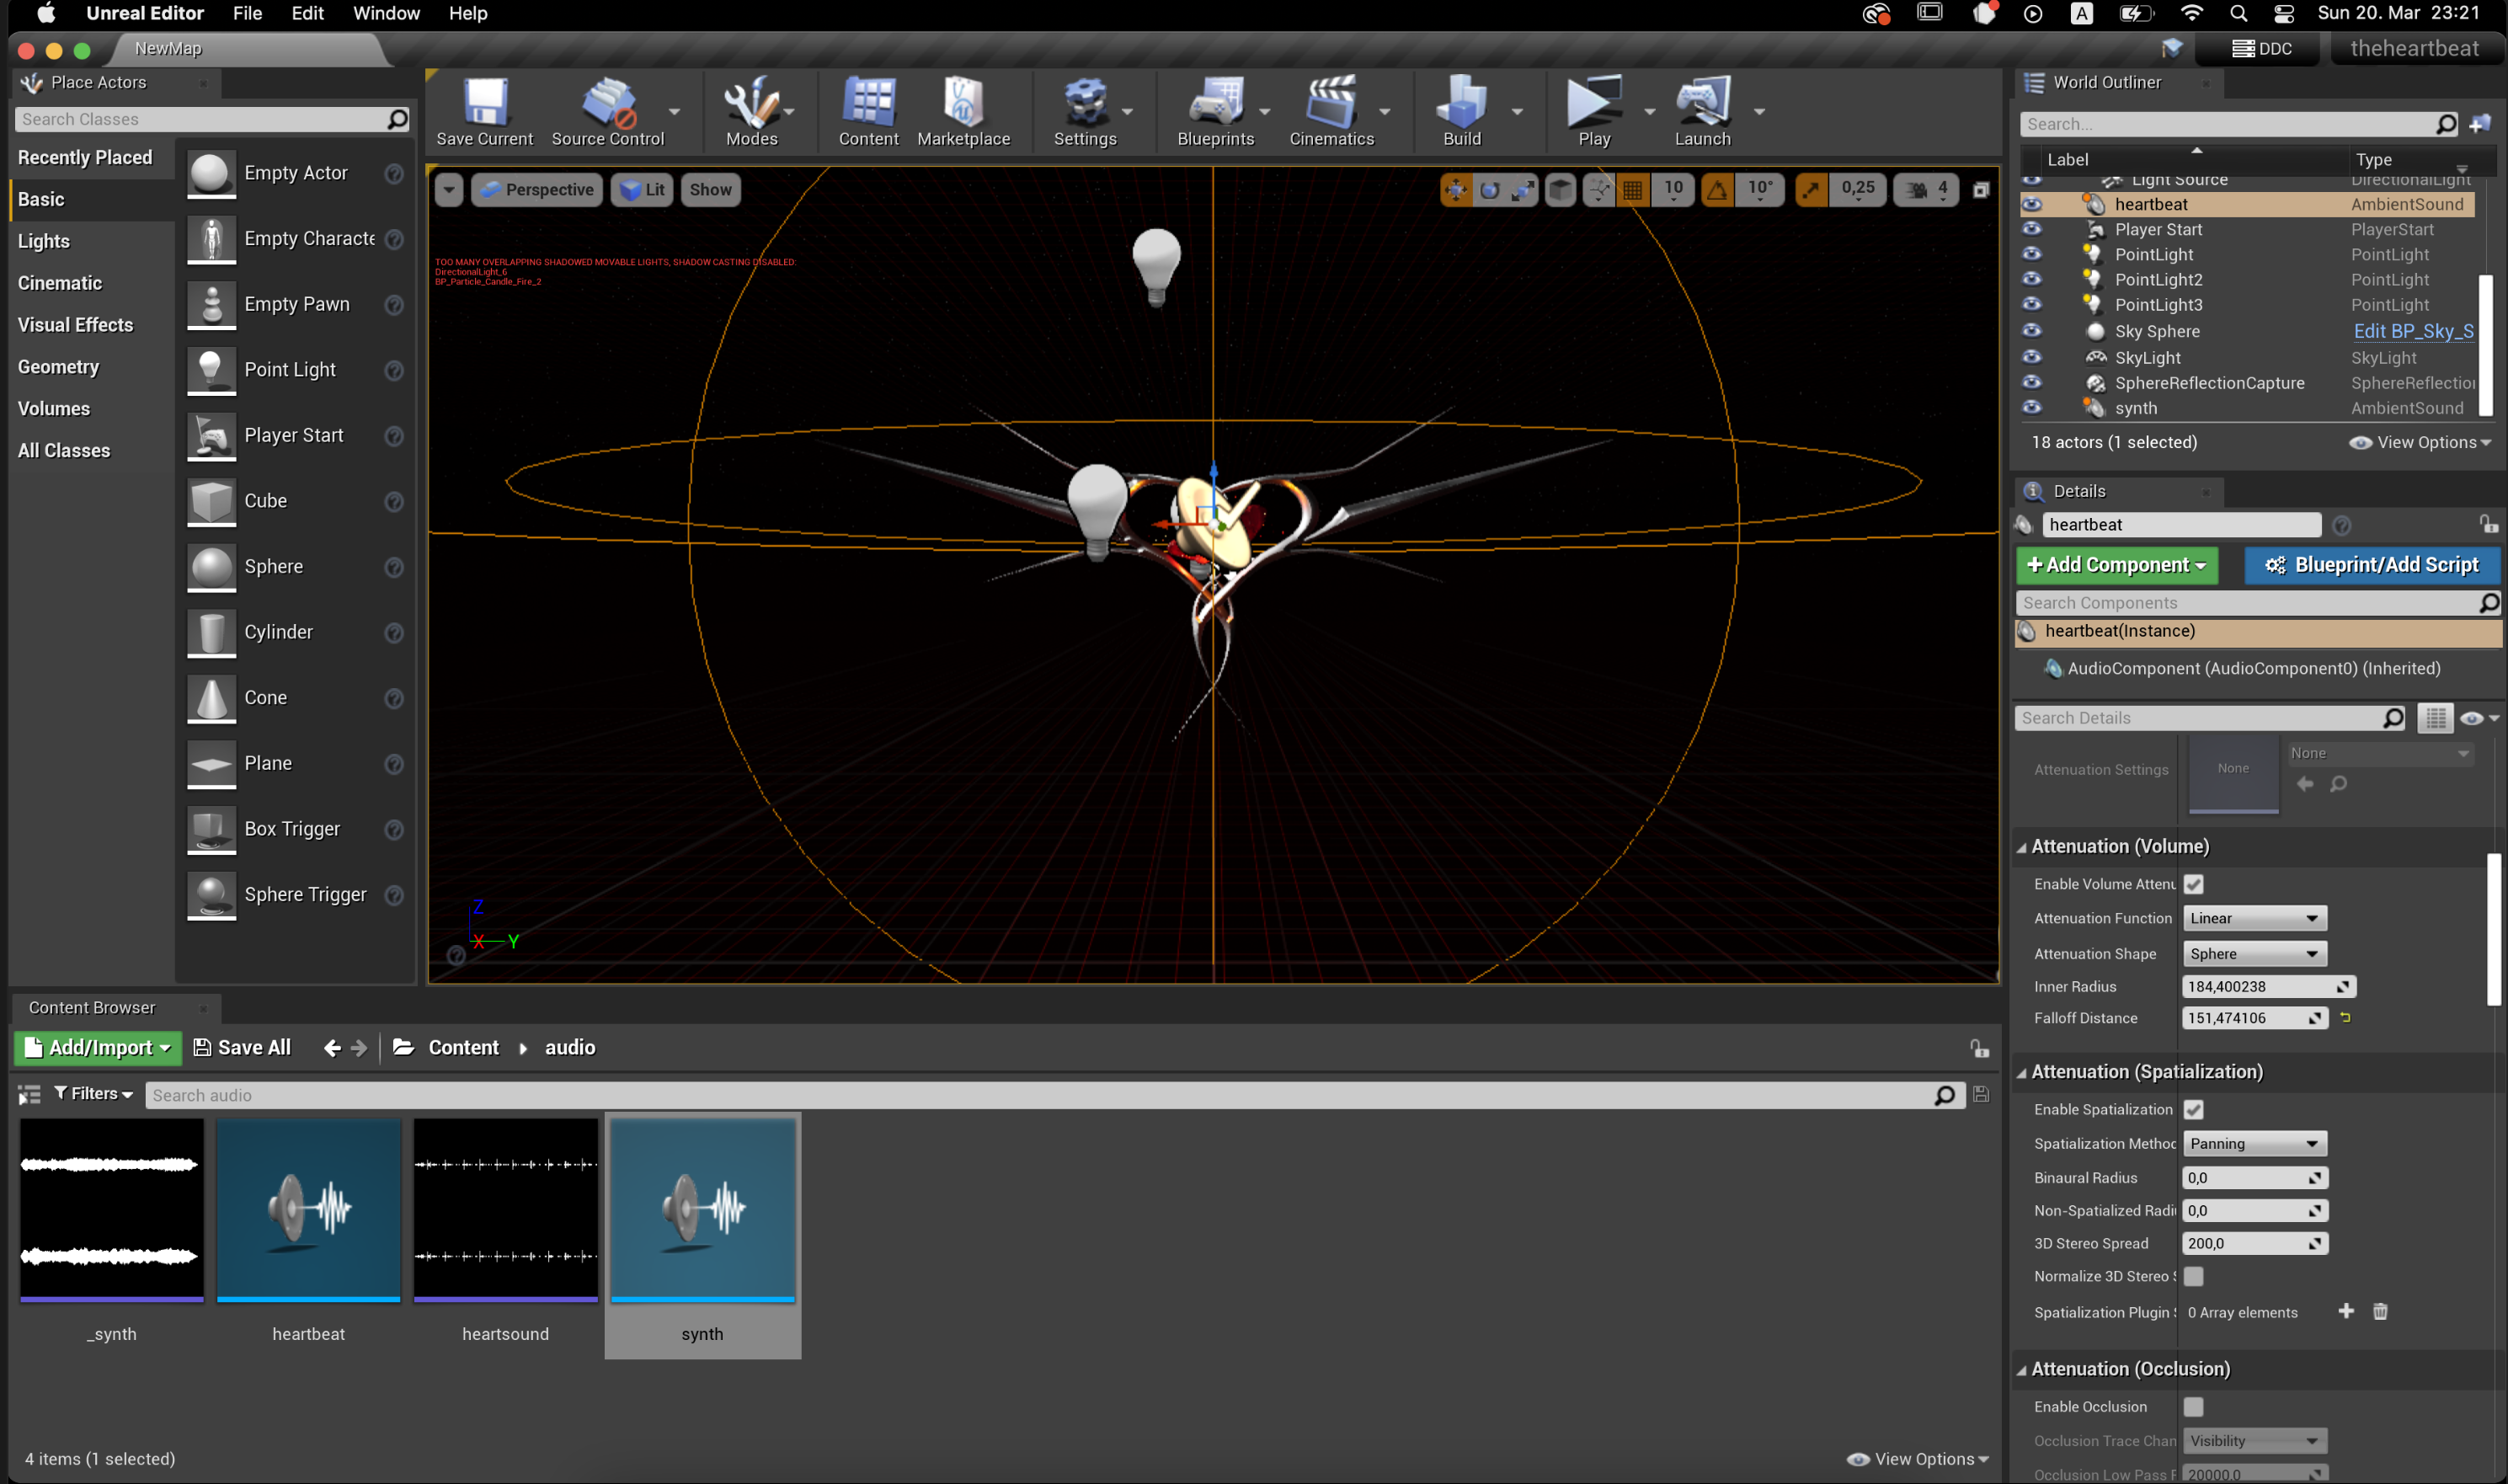Open the File menu

[x=247, y=13]
